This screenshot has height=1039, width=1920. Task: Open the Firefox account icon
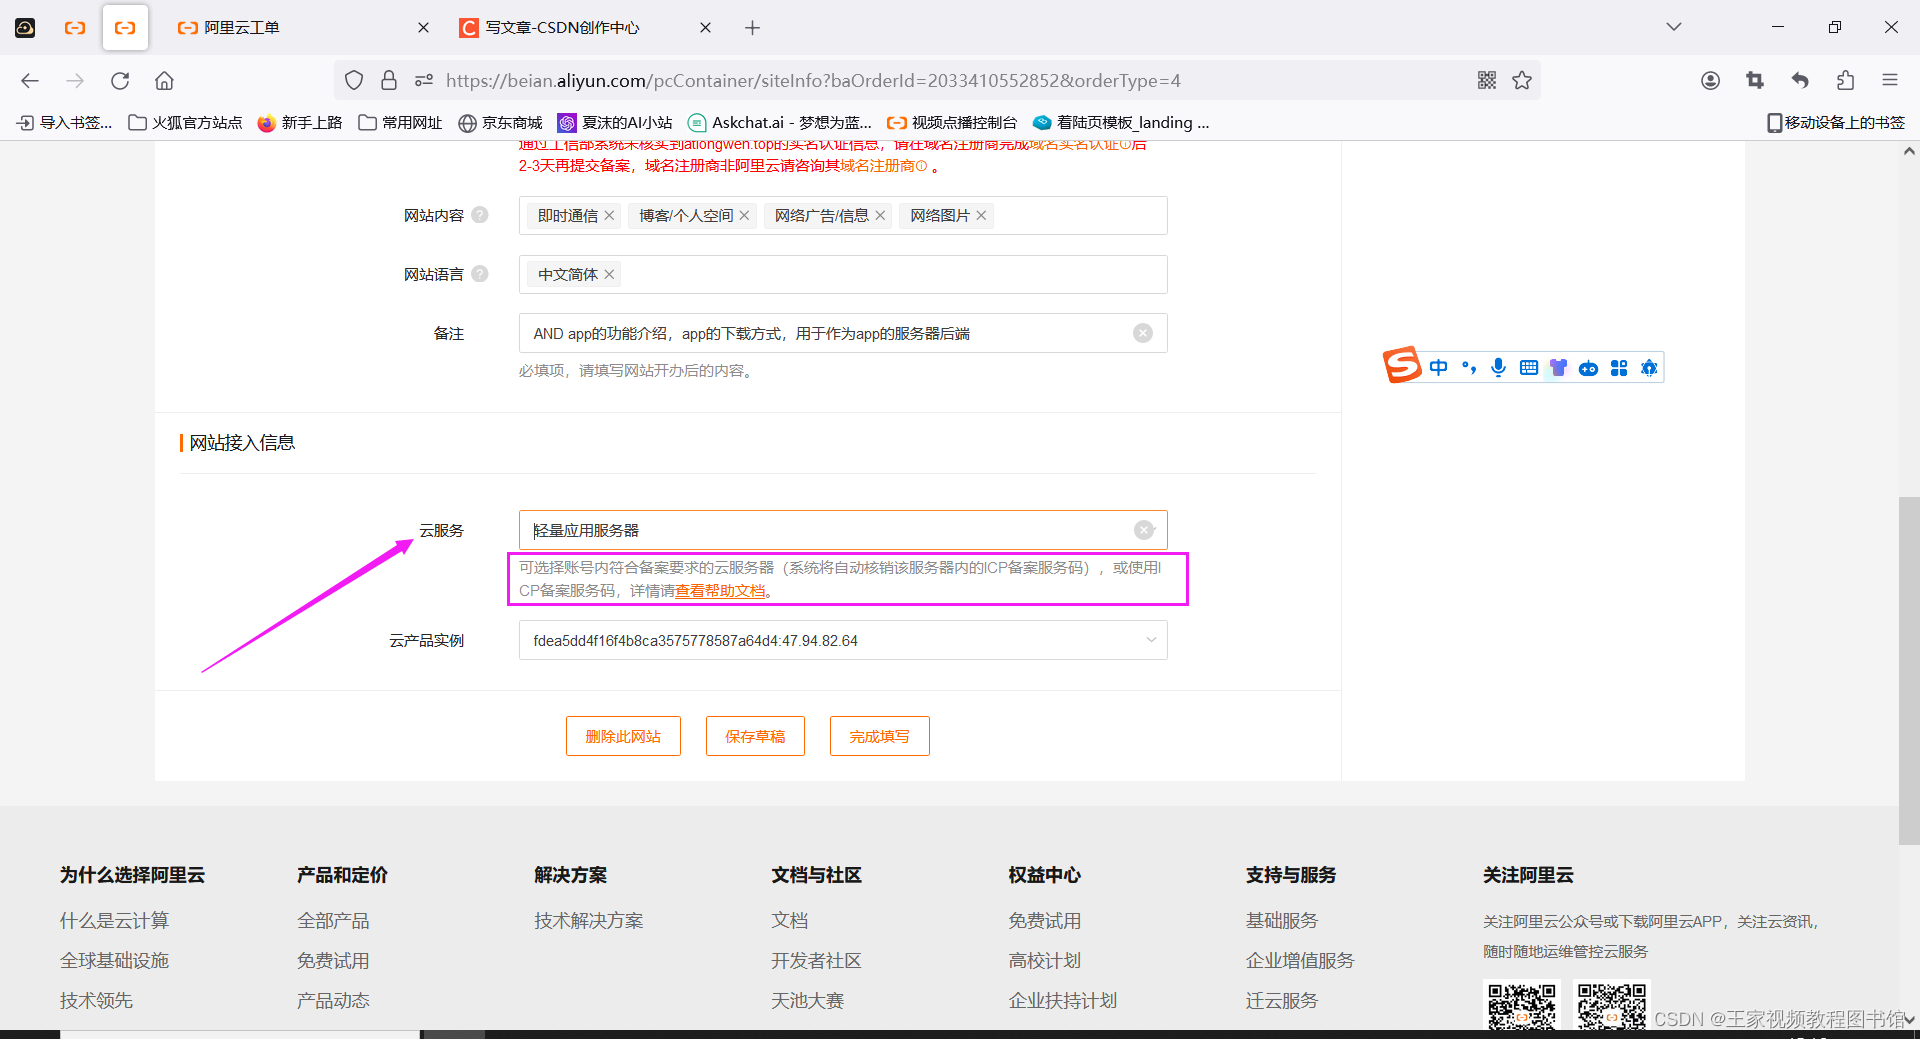(x=1710, y=81)
